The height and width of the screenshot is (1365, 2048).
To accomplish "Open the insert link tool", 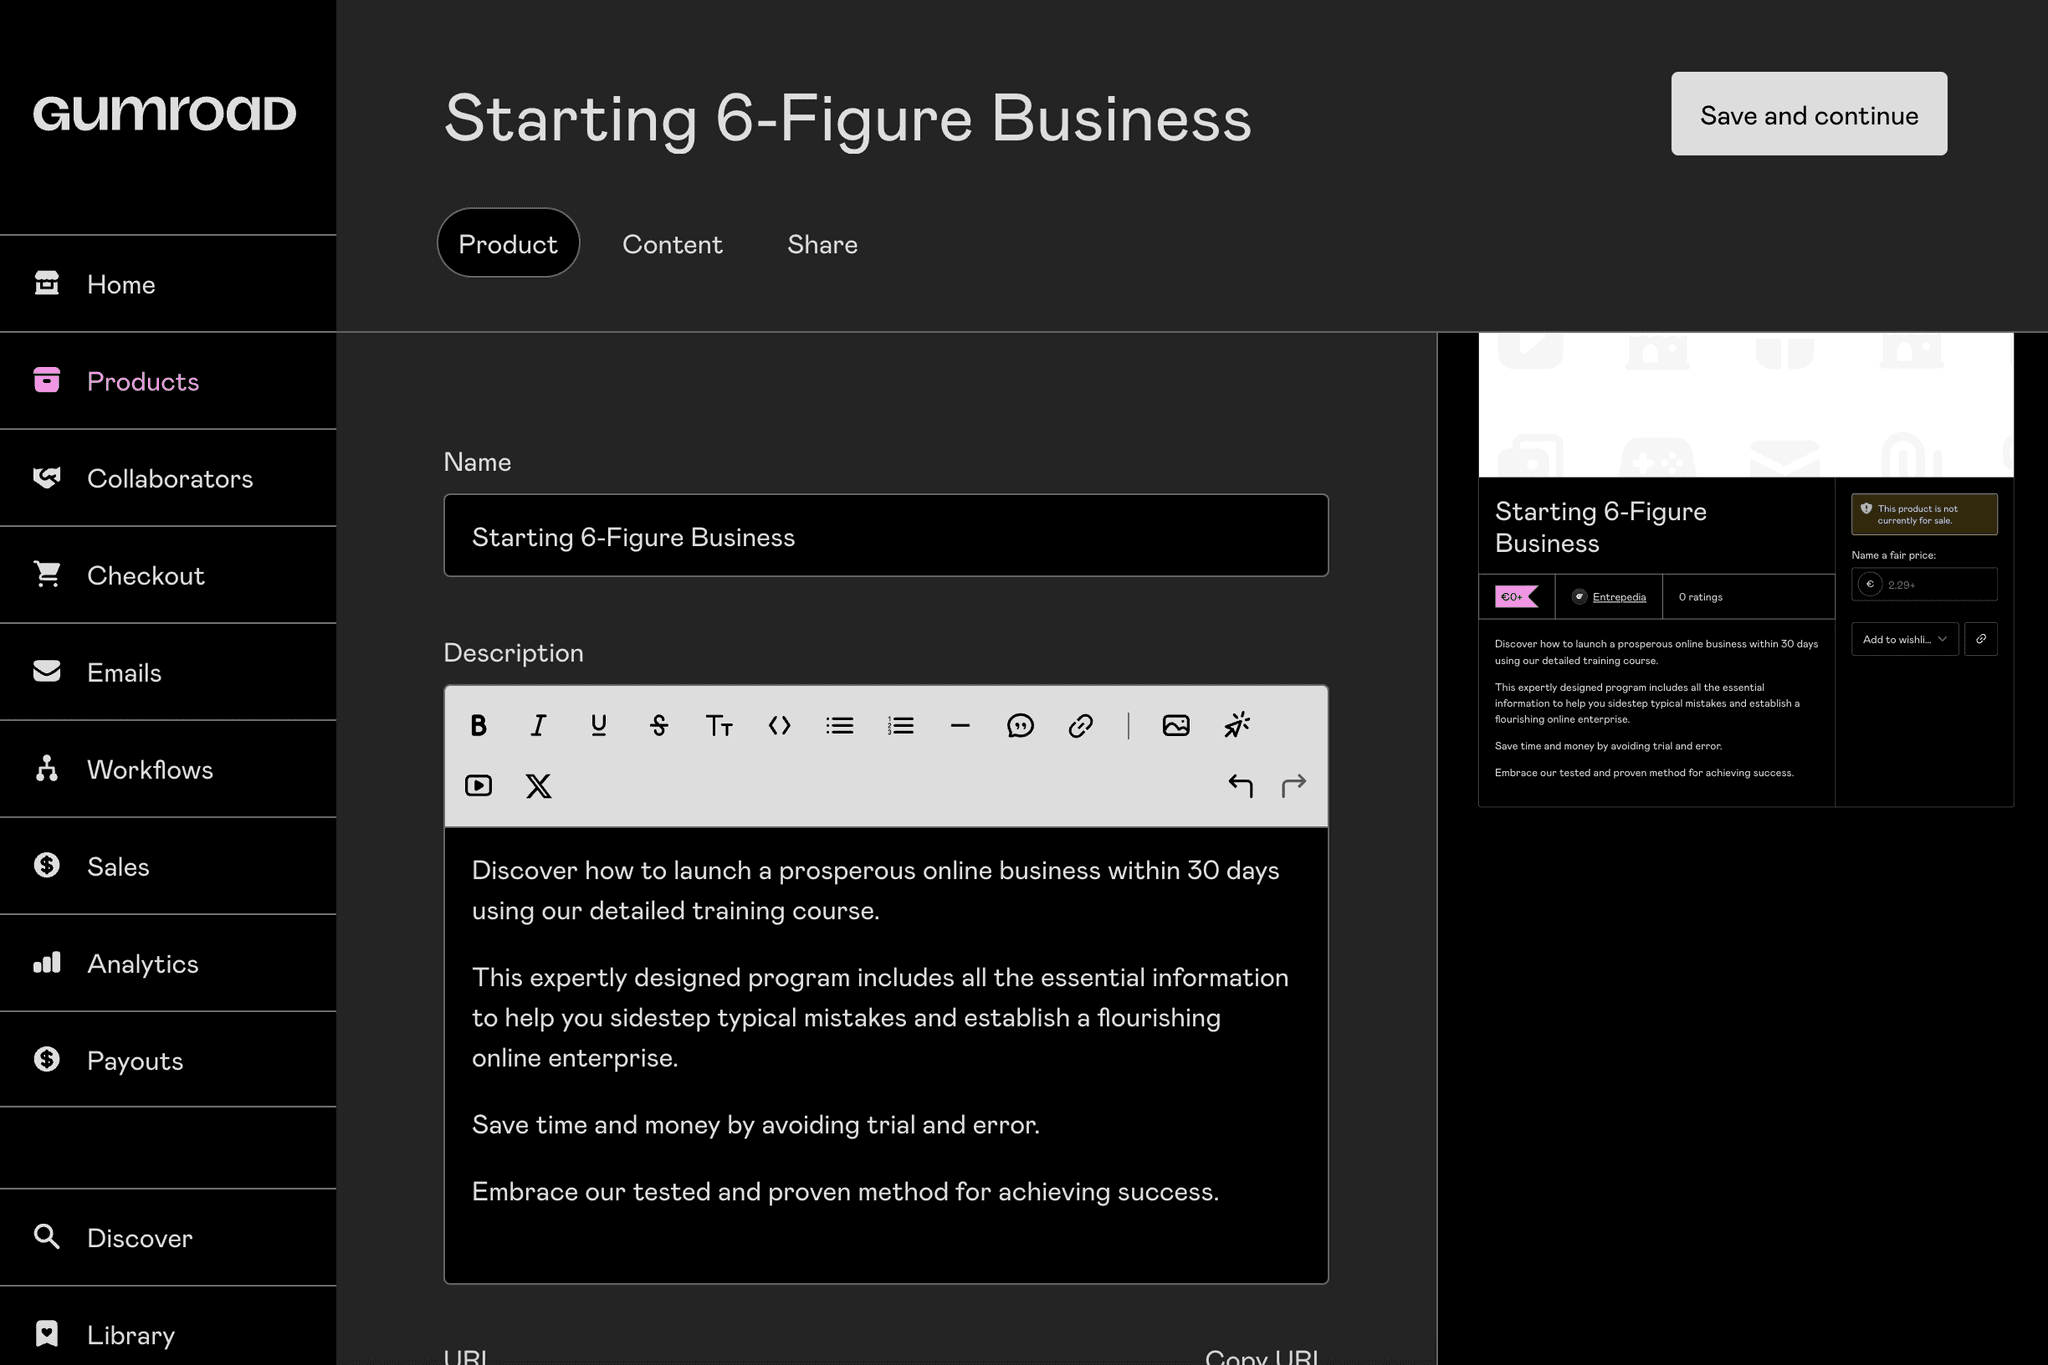I will 1080,726.
